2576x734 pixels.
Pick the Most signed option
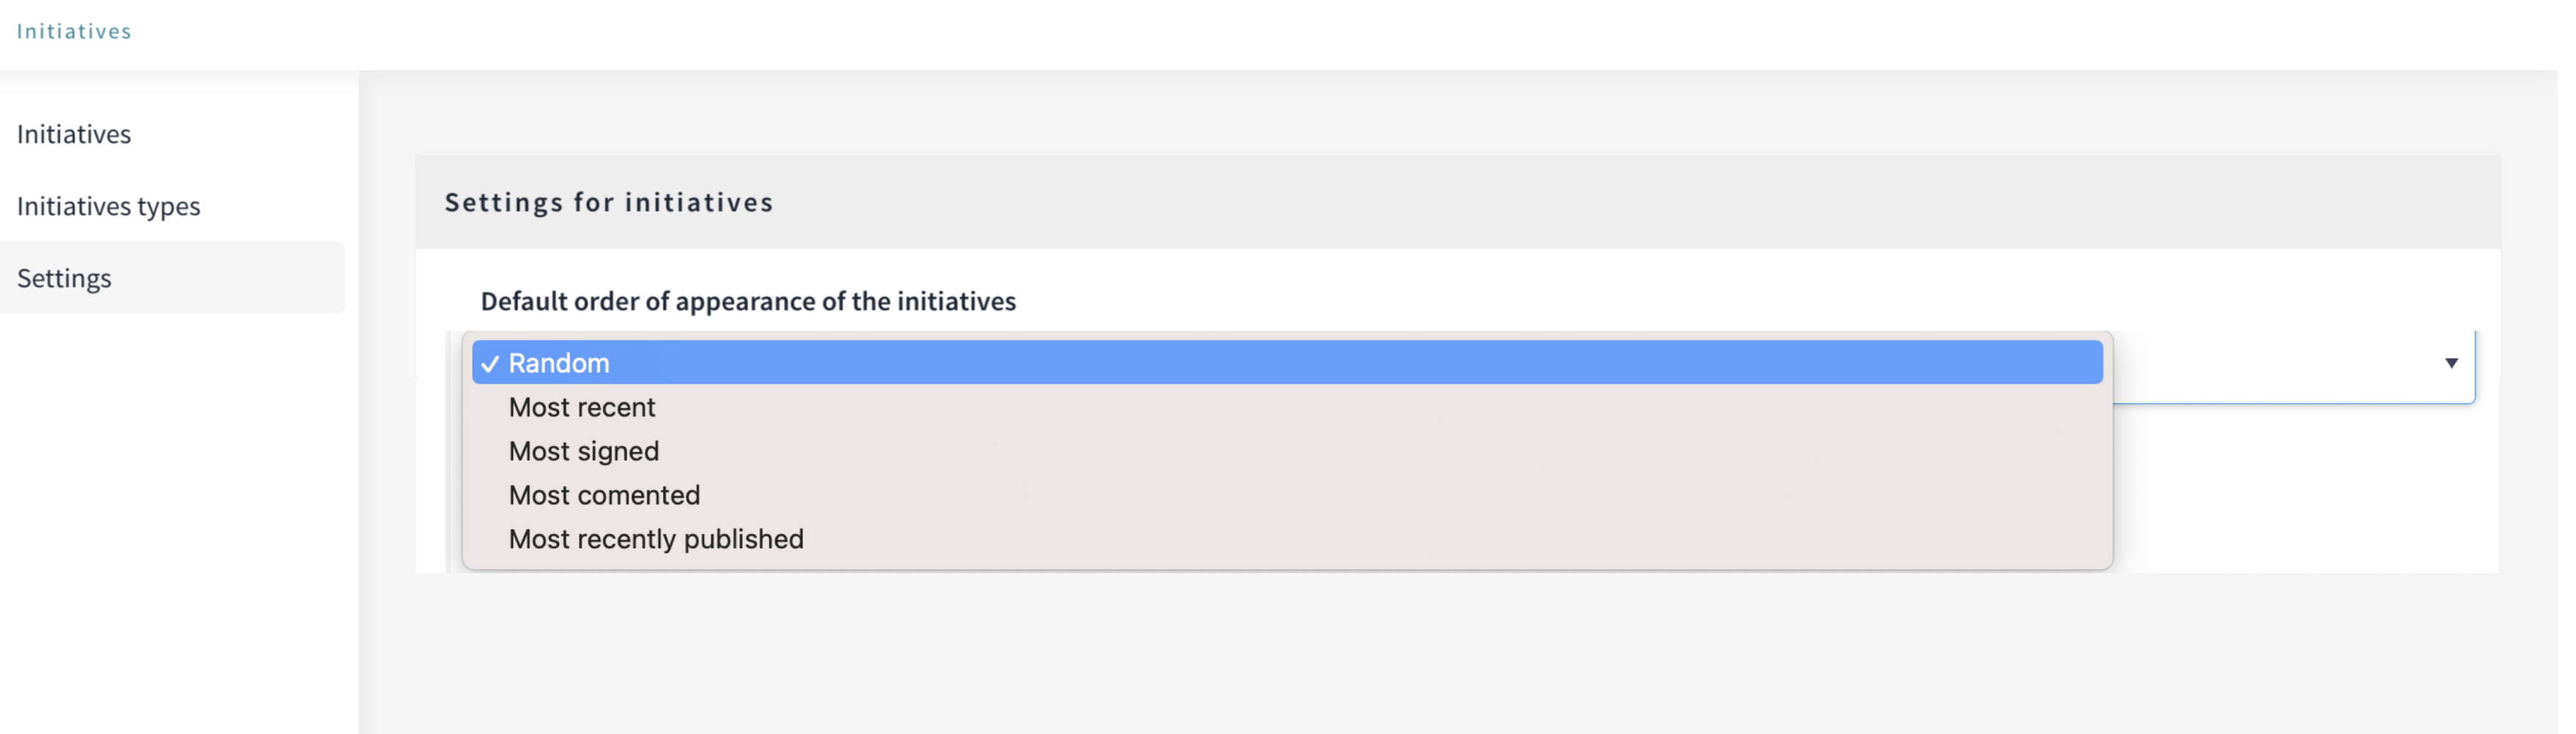584,451
